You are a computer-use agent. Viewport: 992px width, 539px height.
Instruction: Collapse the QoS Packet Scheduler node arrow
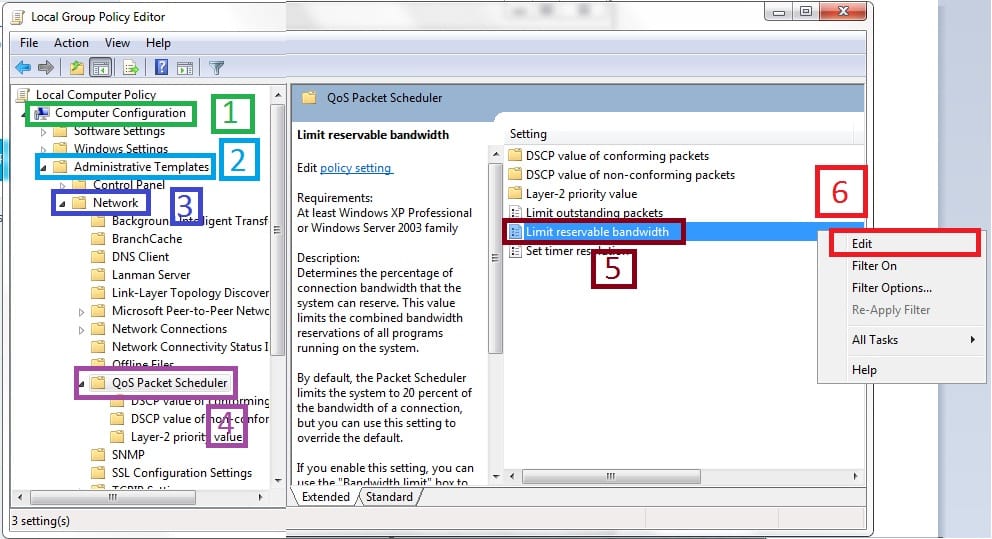point(81,384)
